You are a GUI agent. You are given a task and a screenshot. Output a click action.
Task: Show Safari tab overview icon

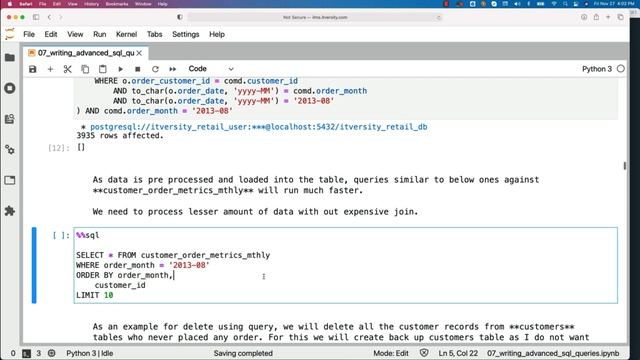pyautogui.click(x=620, y=17)
